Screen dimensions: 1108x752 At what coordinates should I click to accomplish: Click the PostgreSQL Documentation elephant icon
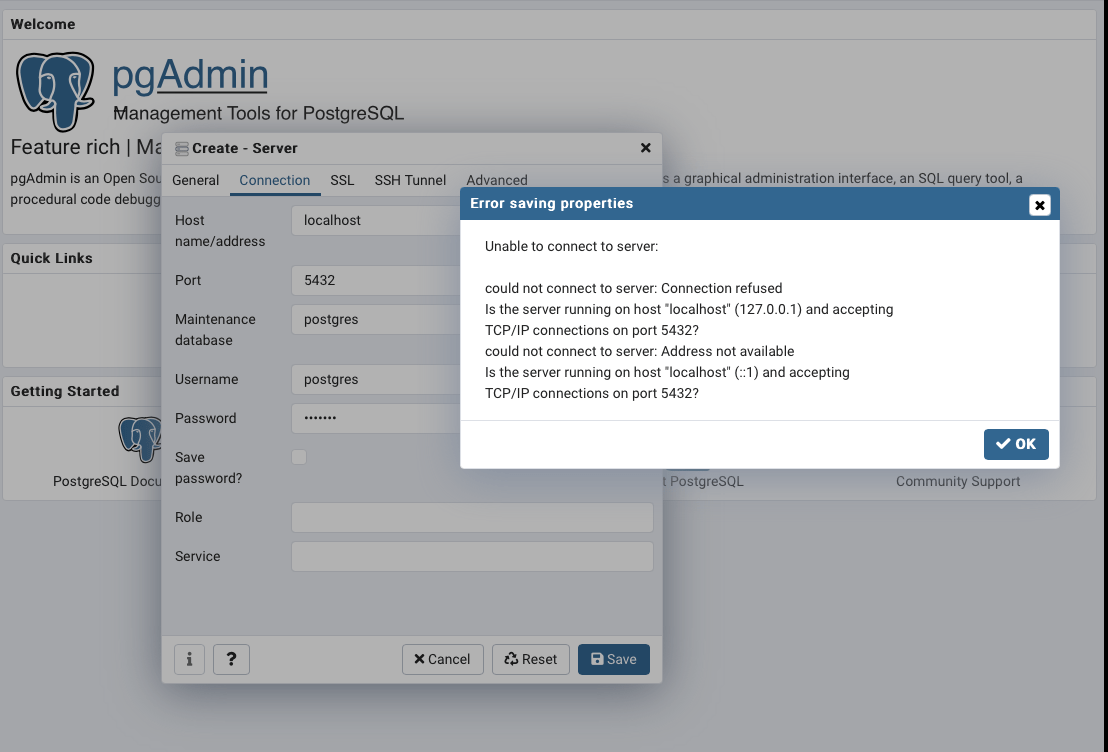pyautogui.click(x=139, y=440)
